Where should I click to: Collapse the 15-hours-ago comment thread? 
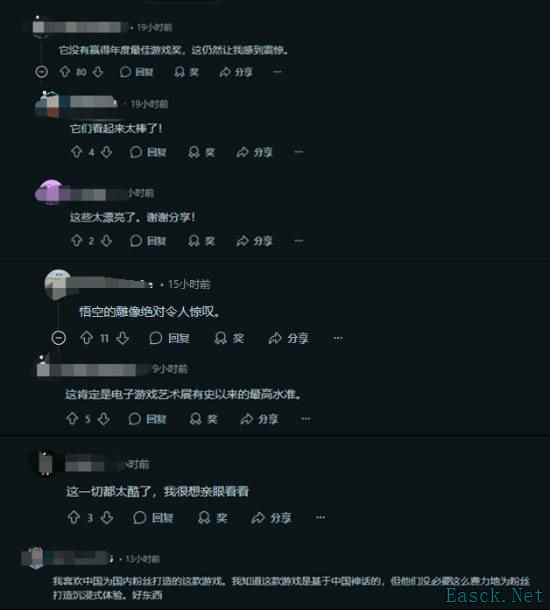59,338
